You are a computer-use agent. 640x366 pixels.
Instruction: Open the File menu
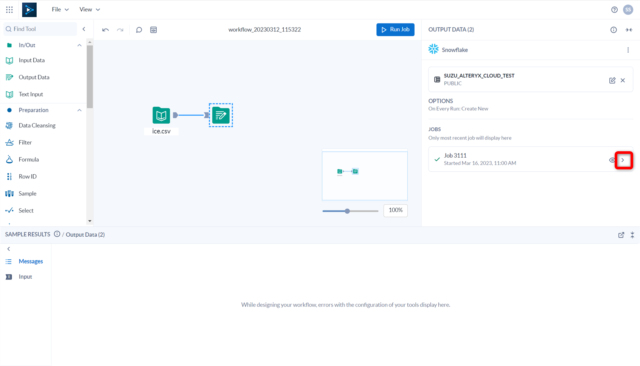click(x=60, y=9)
